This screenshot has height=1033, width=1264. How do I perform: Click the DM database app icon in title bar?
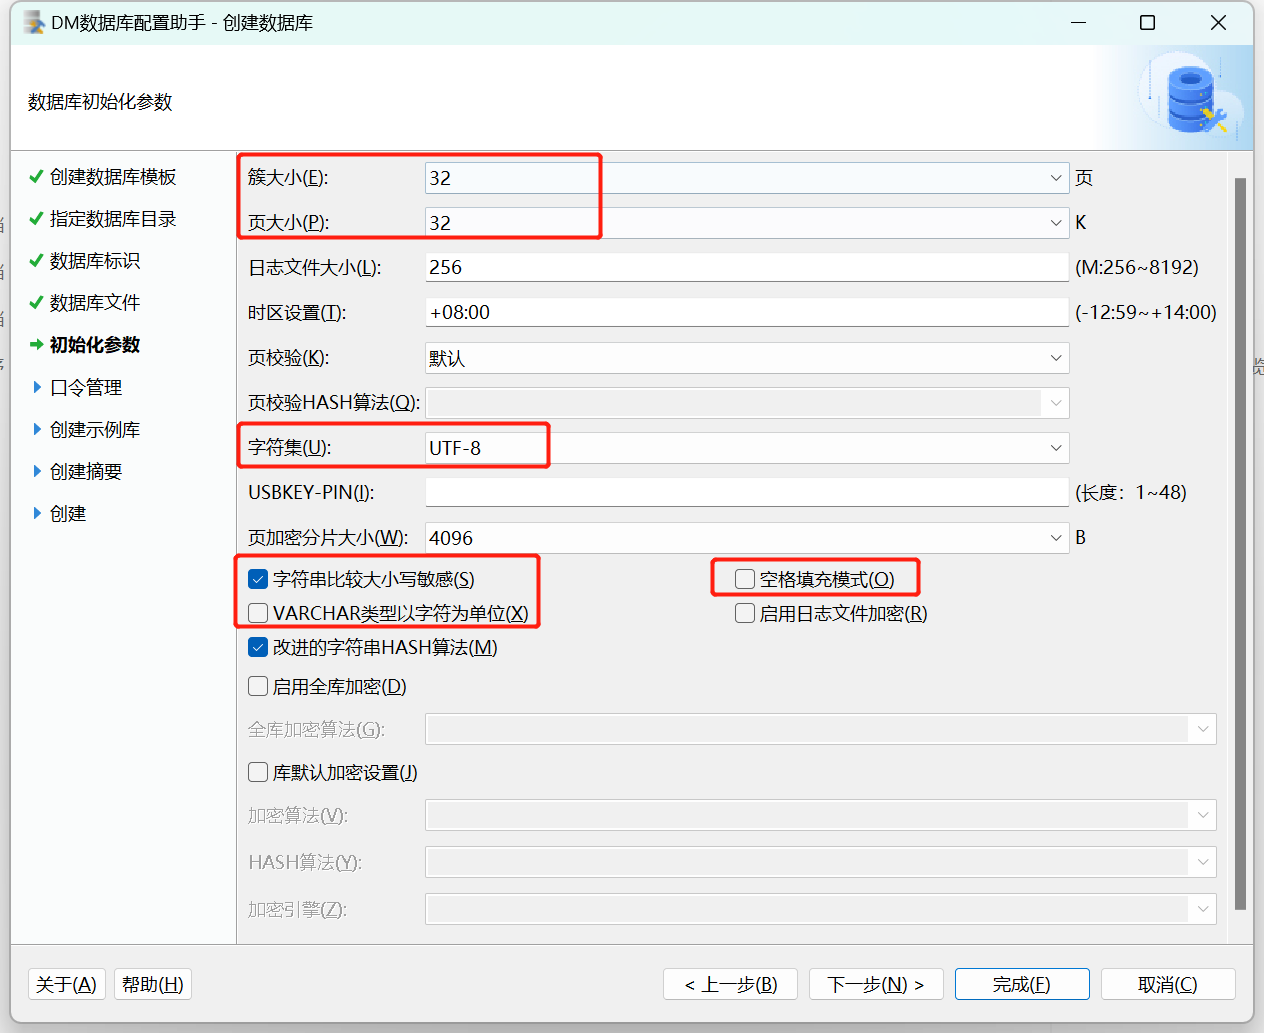pos(34,22)
